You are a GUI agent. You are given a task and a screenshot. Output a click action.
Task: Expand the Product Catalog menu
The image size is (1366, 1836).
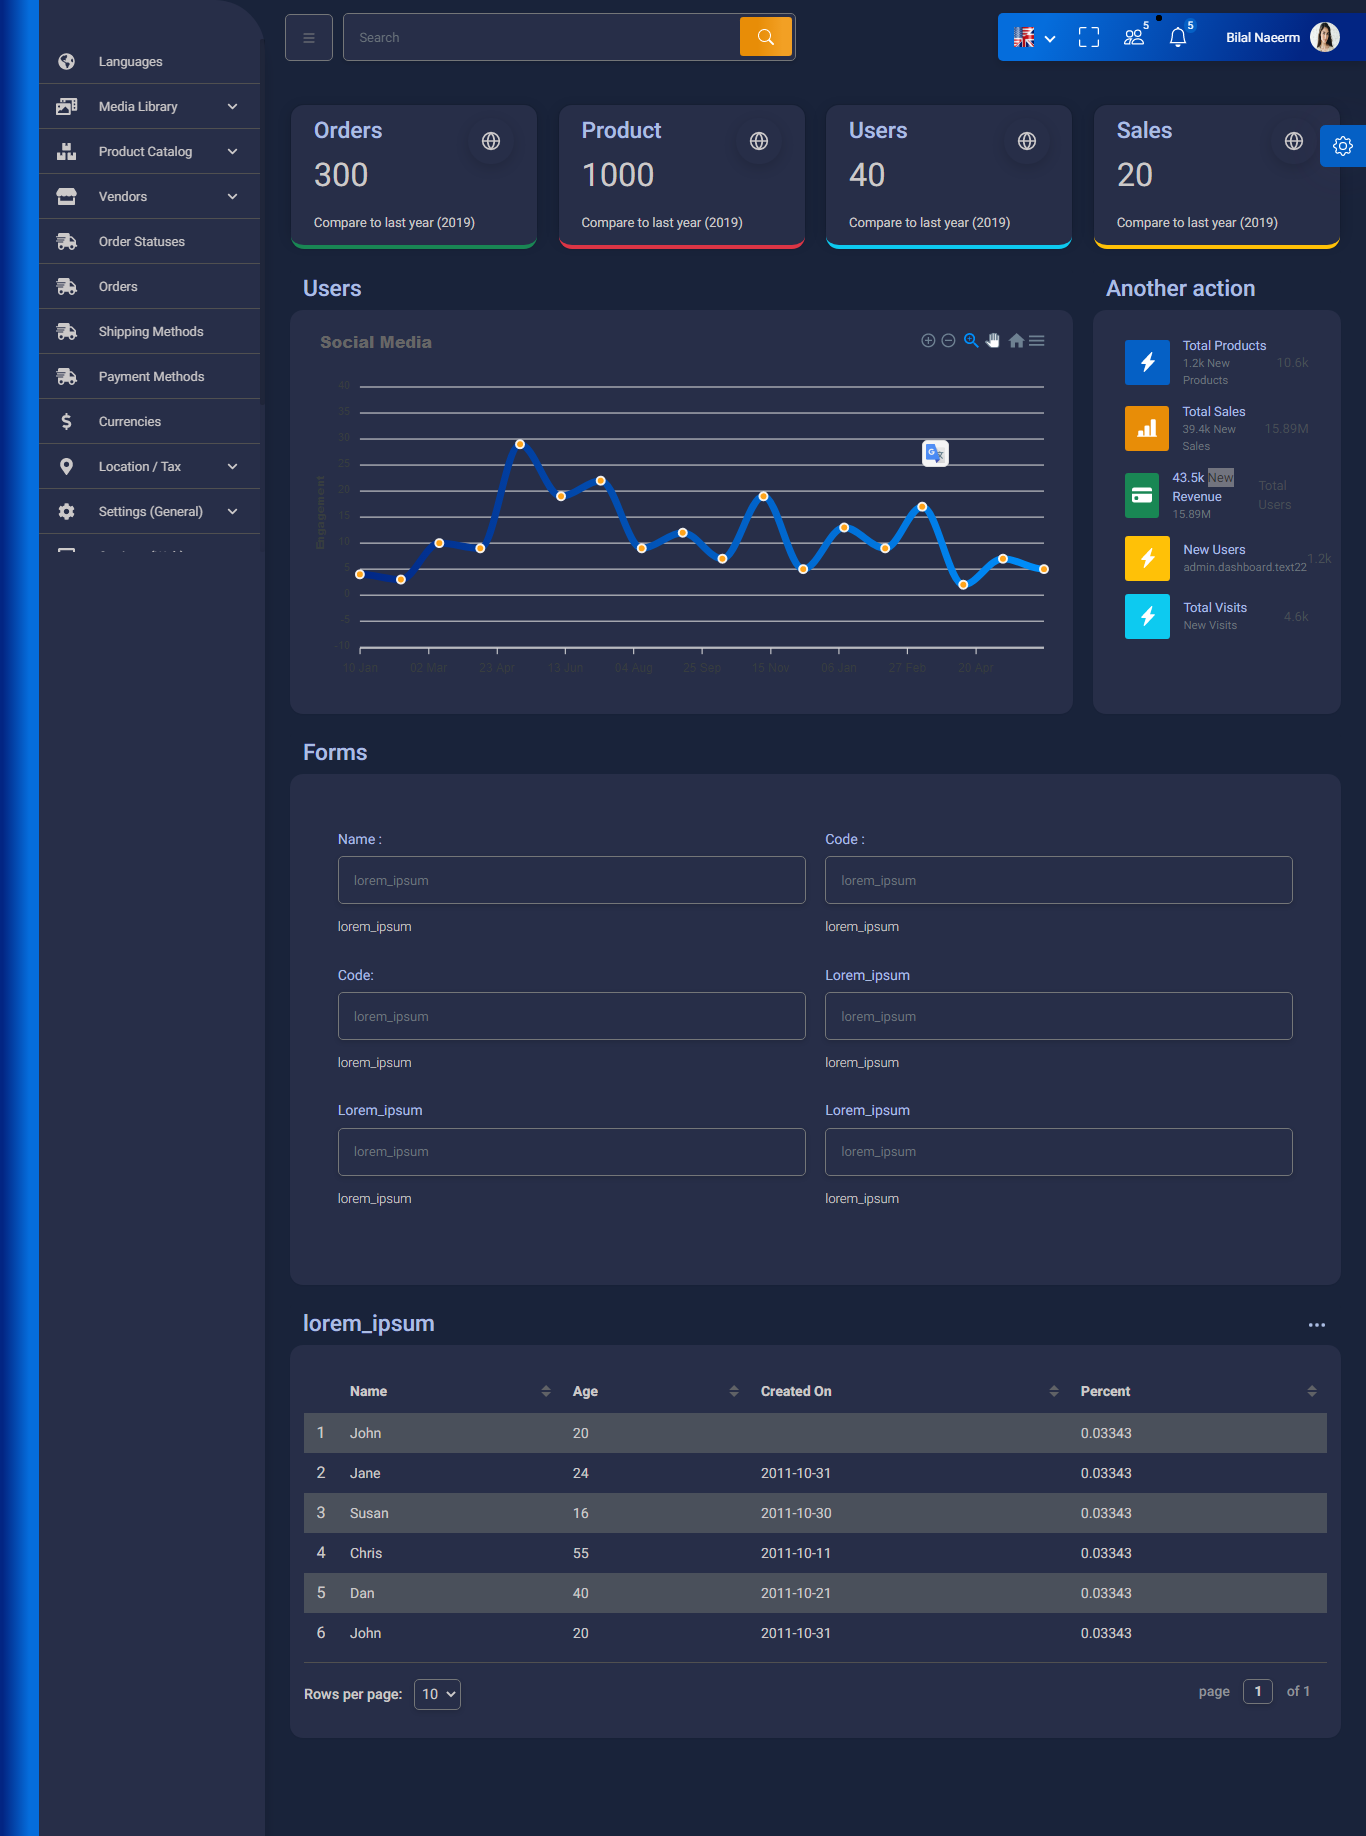click(150, 152)
